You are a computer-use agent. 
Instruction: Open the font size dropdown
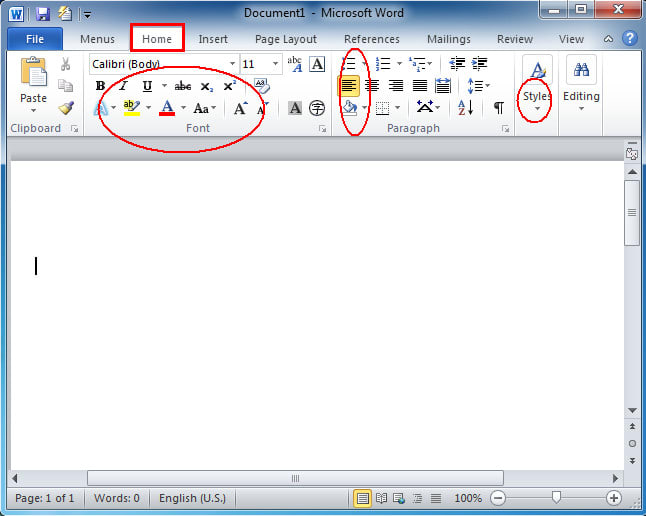pyautogui.click(x=275, y=64)
